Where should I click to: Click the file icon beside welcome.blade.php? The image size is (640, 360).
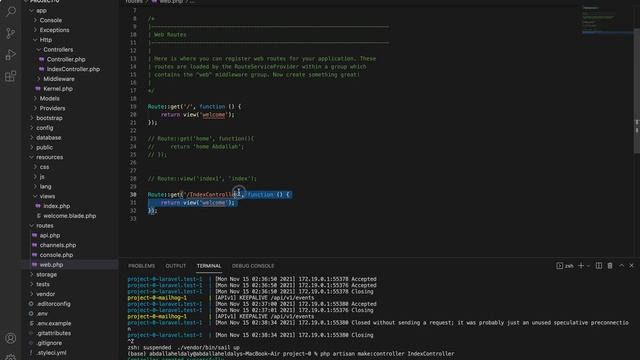38,216
